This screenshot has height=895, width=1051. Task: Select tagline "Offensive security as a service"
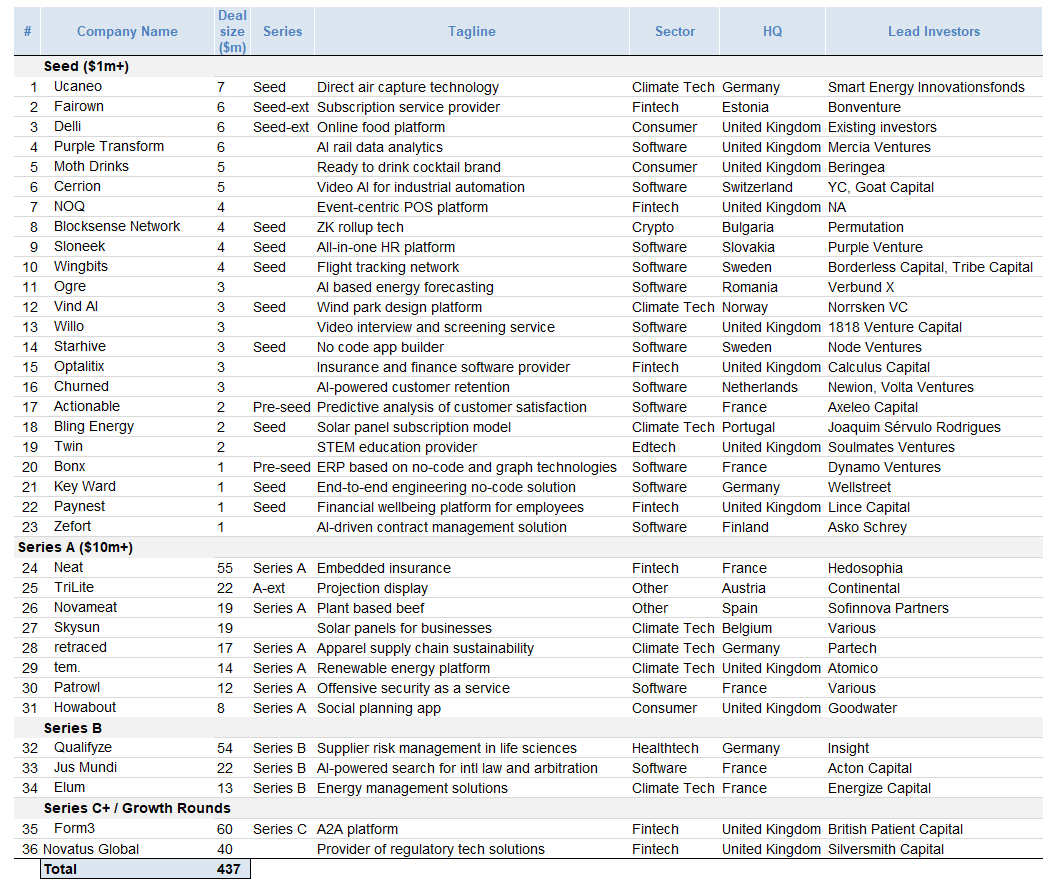tap(413, 689)
